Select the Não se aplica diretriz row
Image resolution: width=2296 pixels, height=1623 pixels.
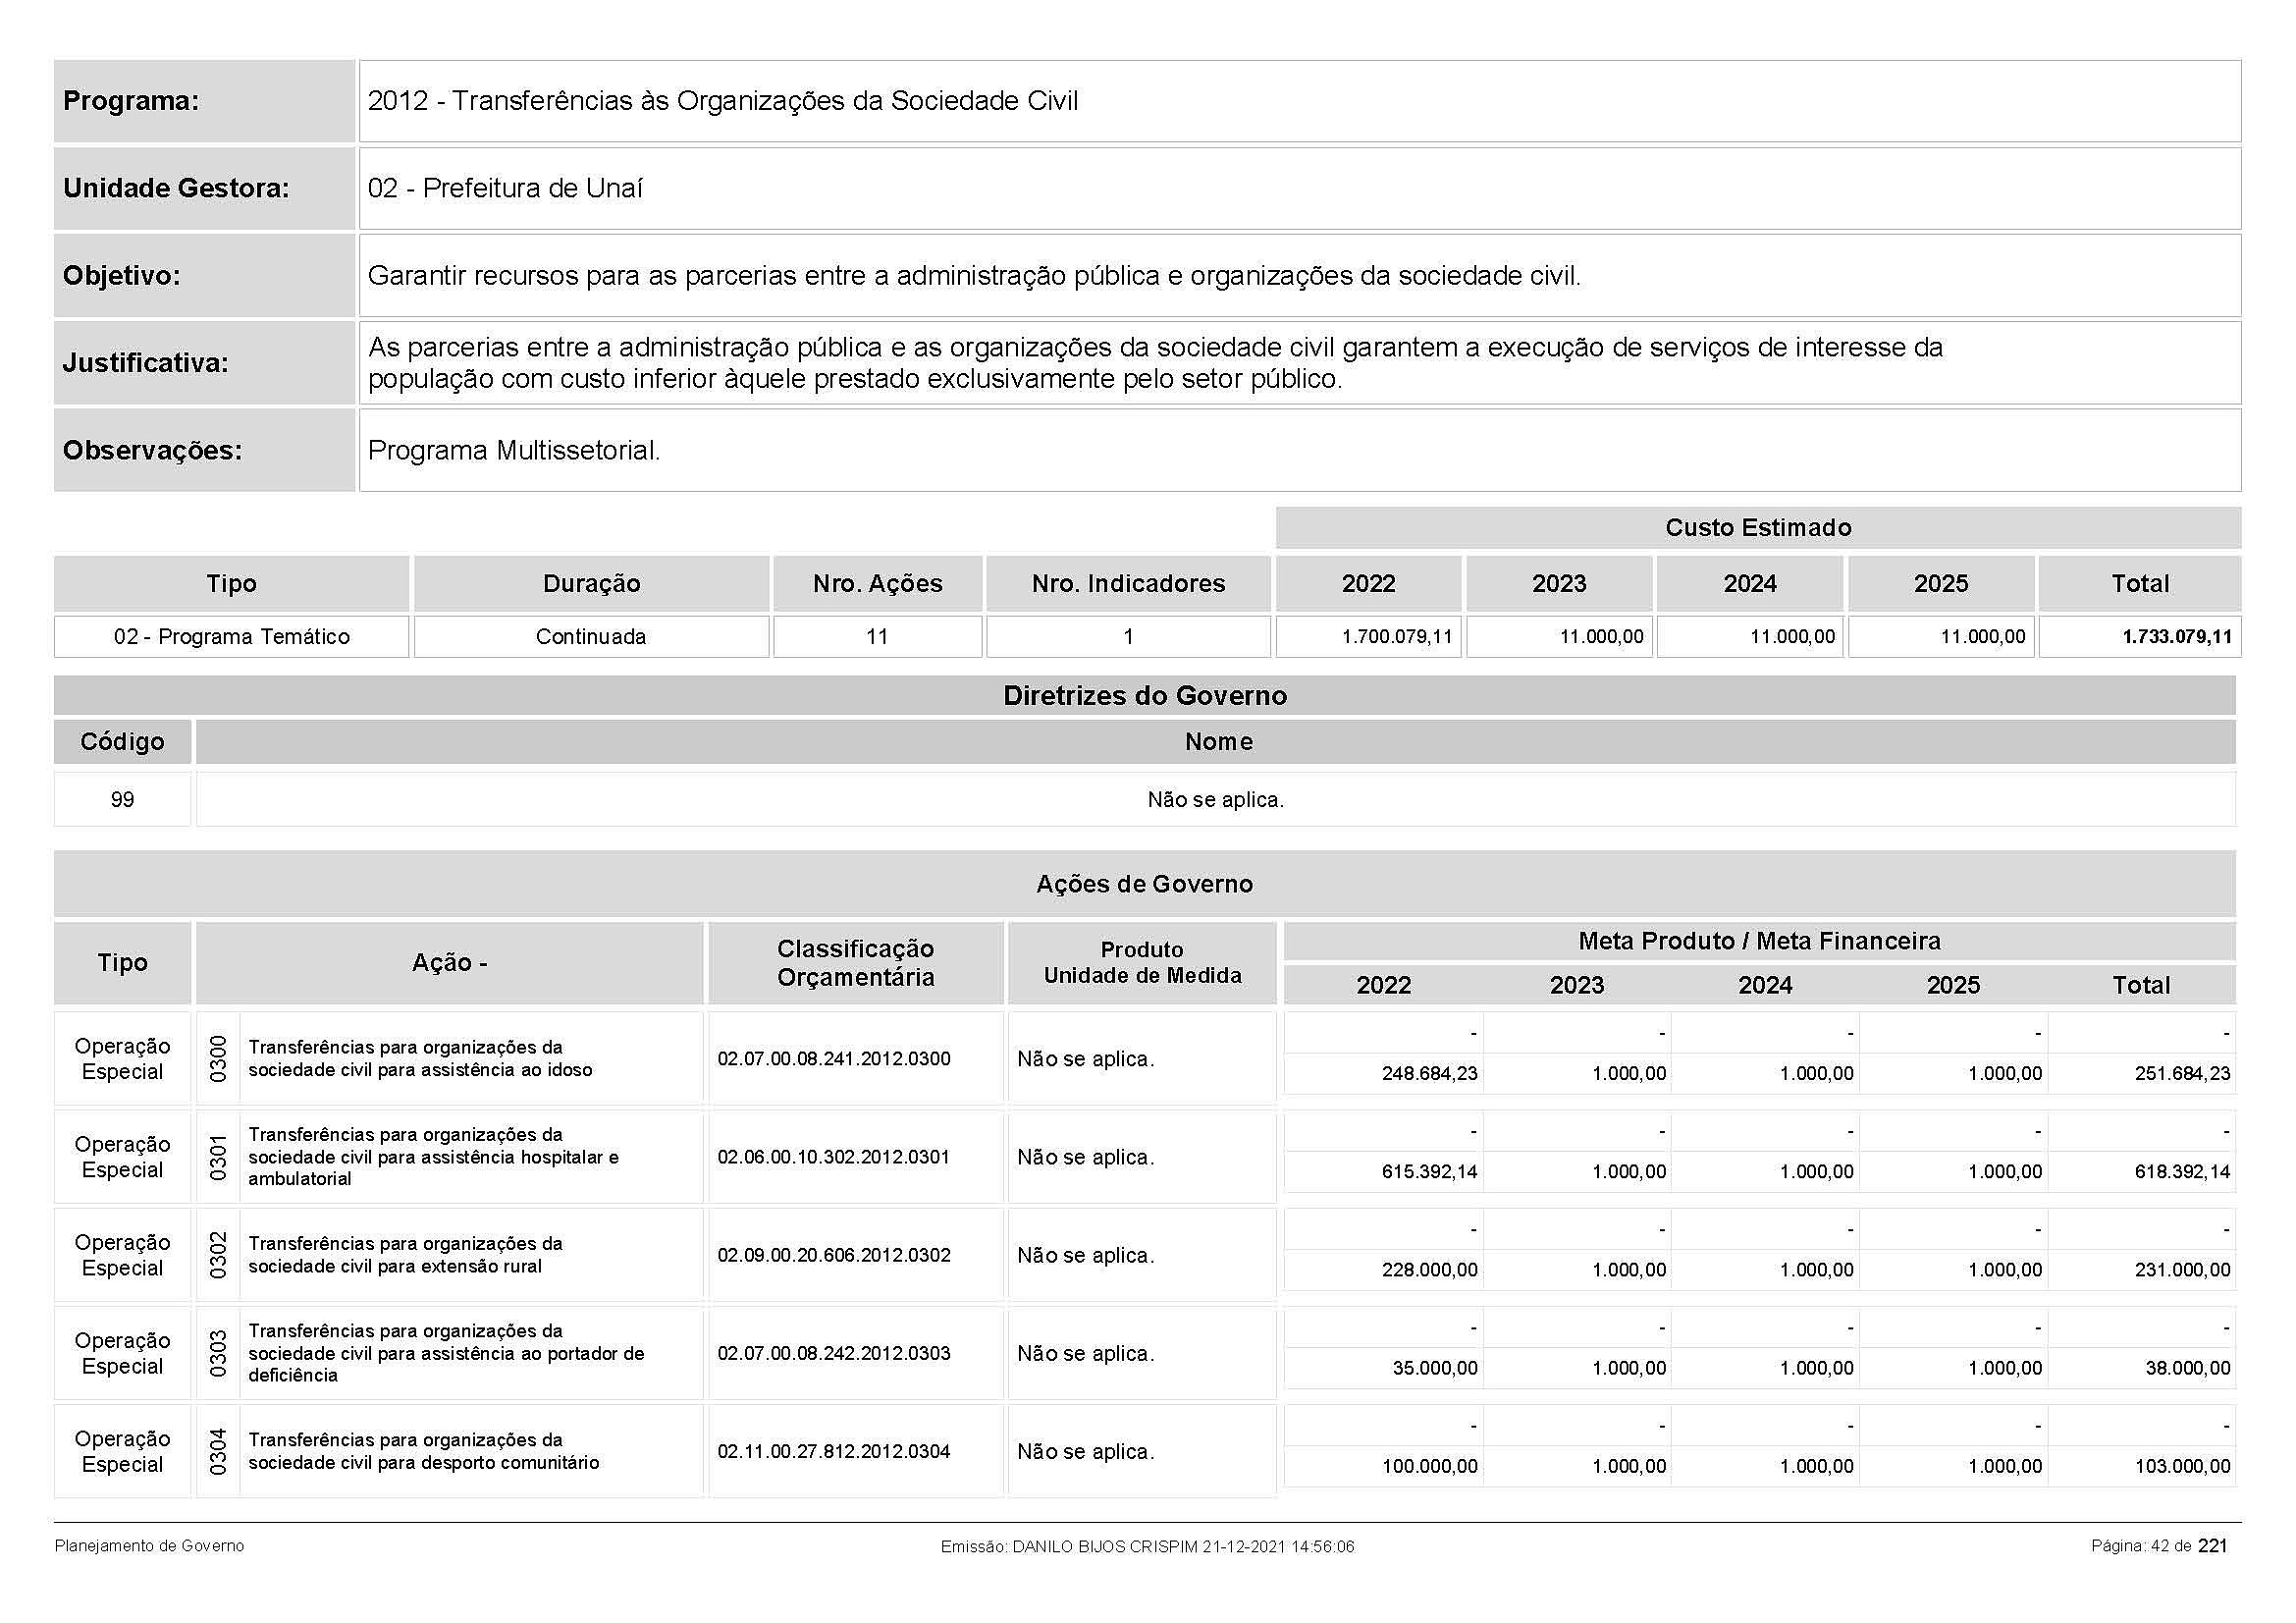(x=1215, y=800)
